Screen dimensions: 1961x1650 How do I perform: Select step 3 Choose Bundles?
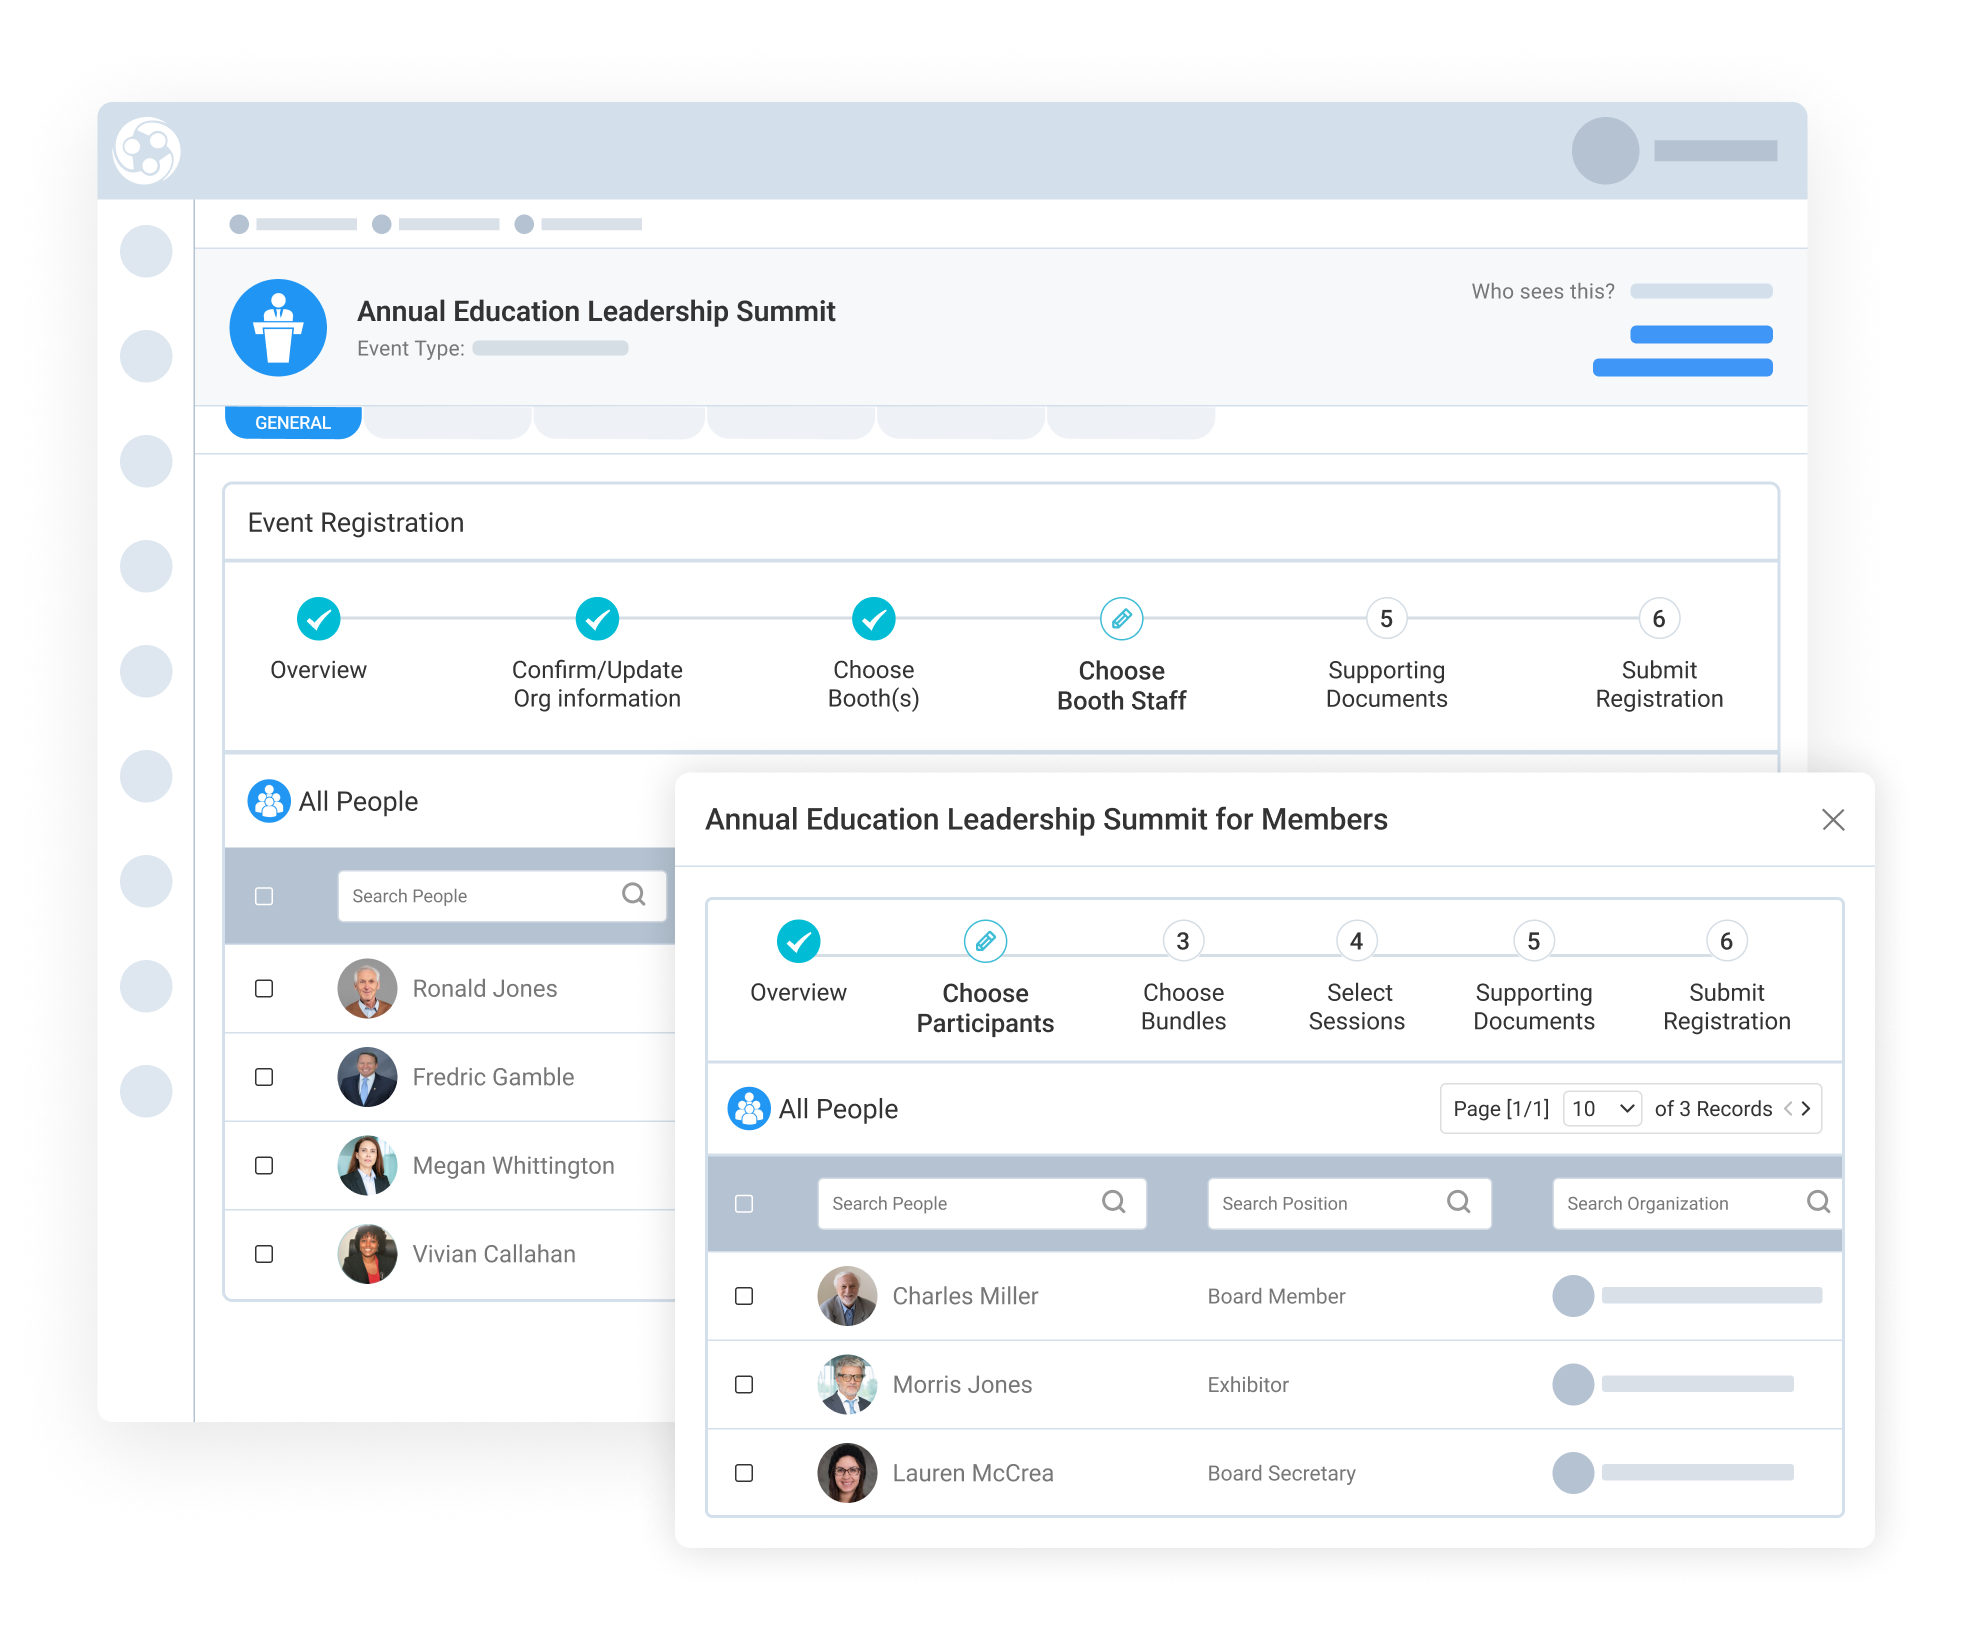tap(1183, 941)
